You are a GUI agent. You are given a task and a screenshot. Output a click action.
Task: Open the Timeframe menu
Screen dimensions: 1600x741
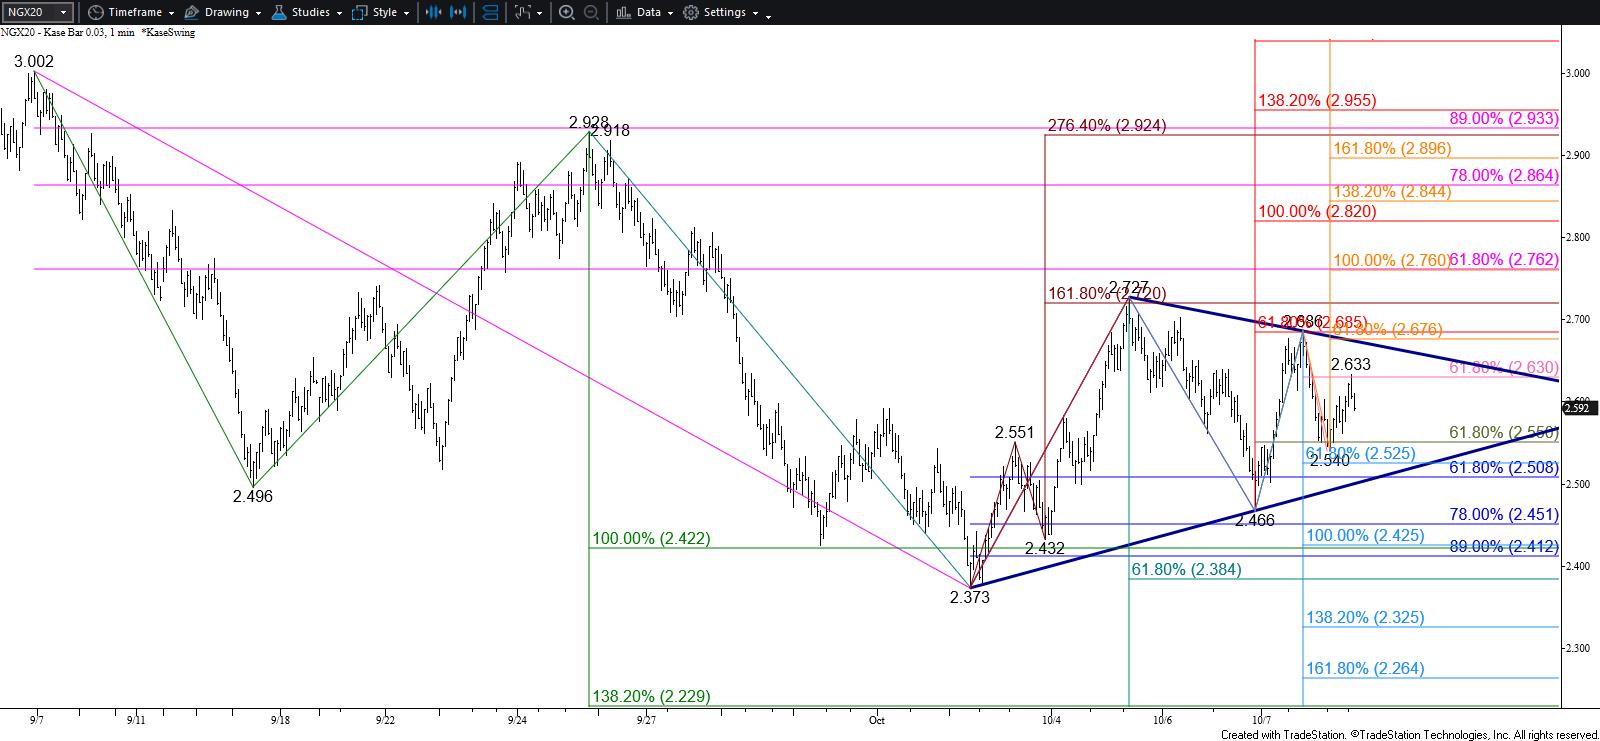tap(135, 12)
